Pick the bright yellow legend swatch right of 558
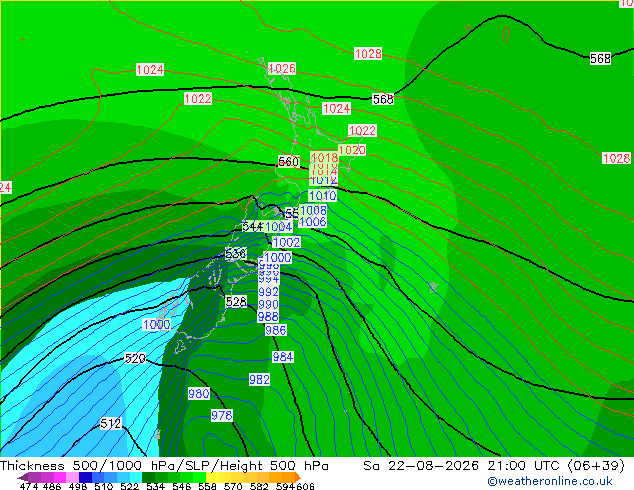 pyautogui.click(x=212, y=477)
